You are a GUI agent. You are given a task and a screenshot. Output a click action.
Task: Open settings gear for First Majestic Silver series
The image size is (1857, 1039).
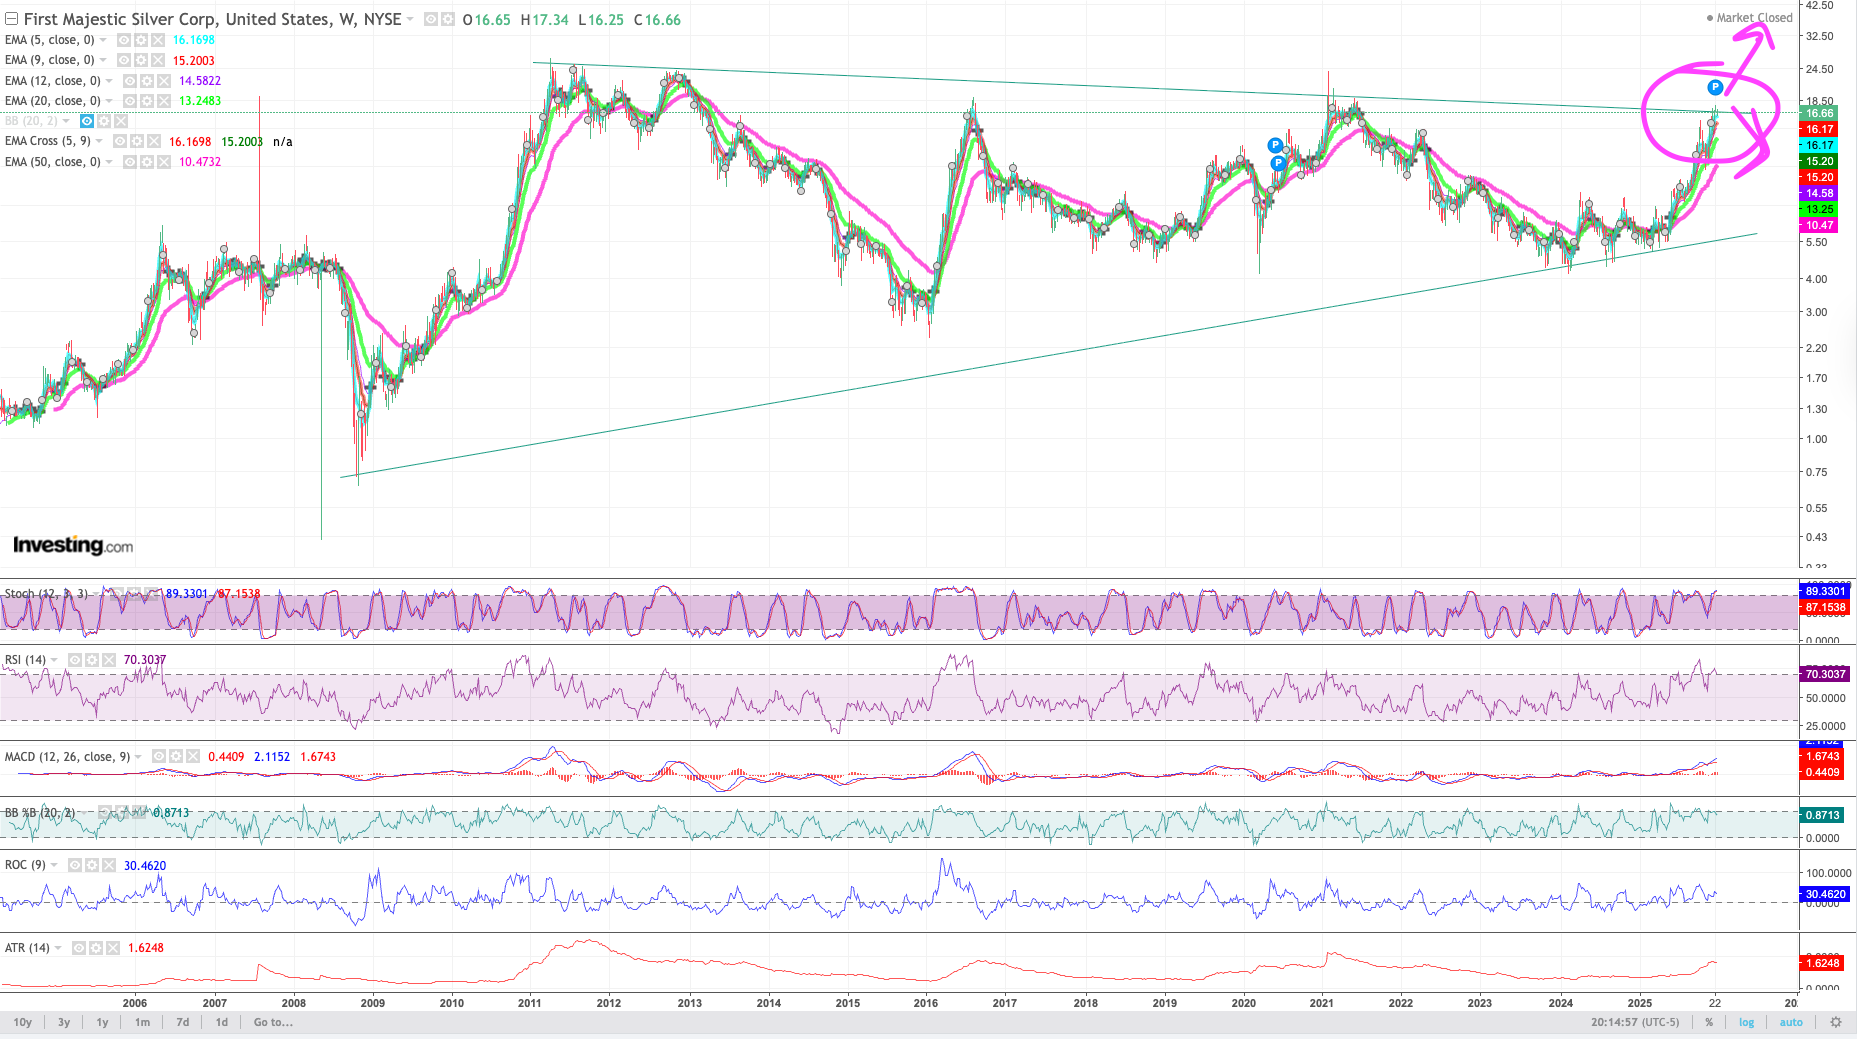pyautogui.click(x=447, y=19)
